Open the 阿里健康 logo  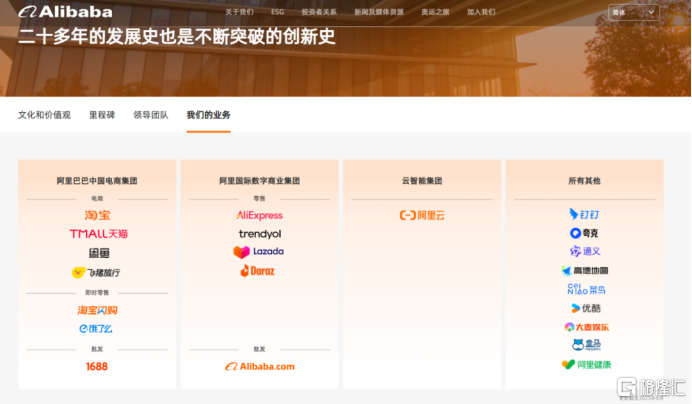click(586, 365)
